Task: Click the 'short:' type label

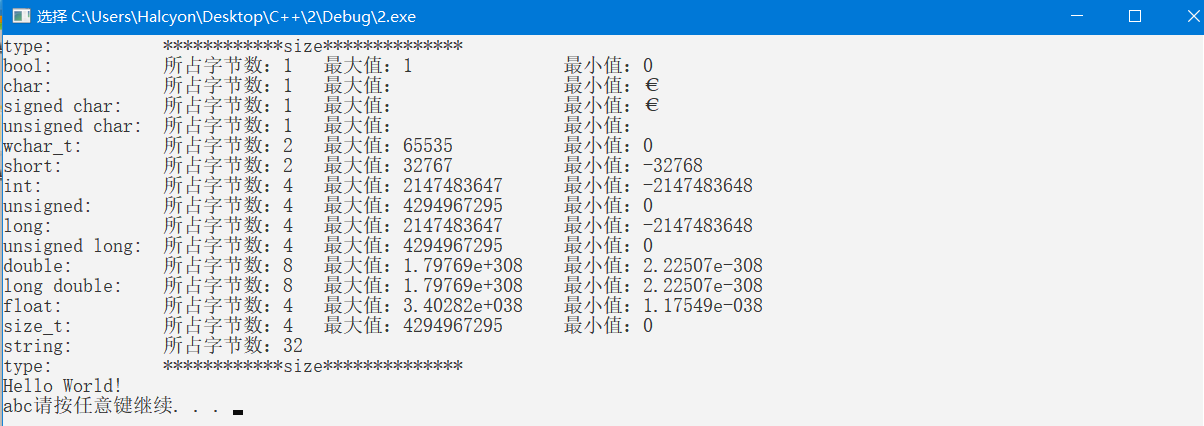Action: pos(33,166)
